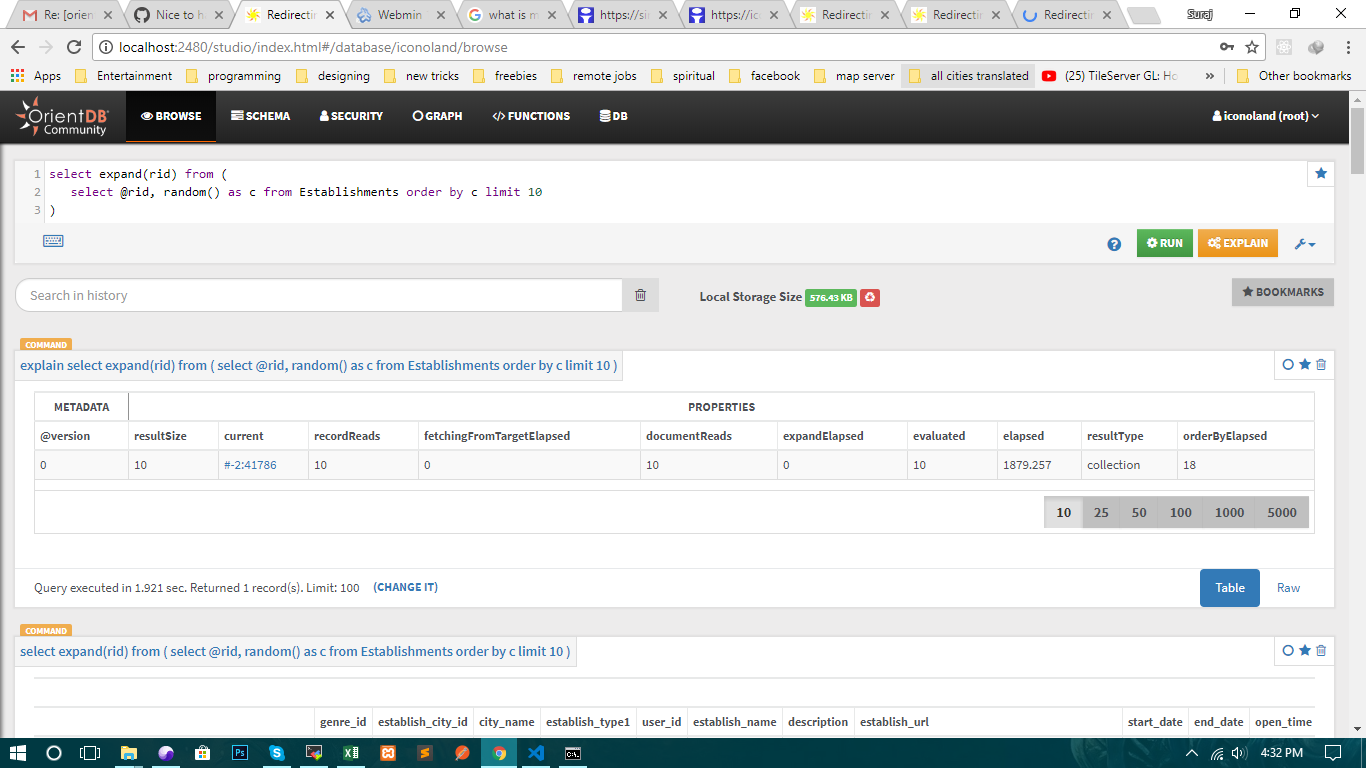Run the query with the RUN button
Screen dimensions: 1366x768
point(1164,243)
